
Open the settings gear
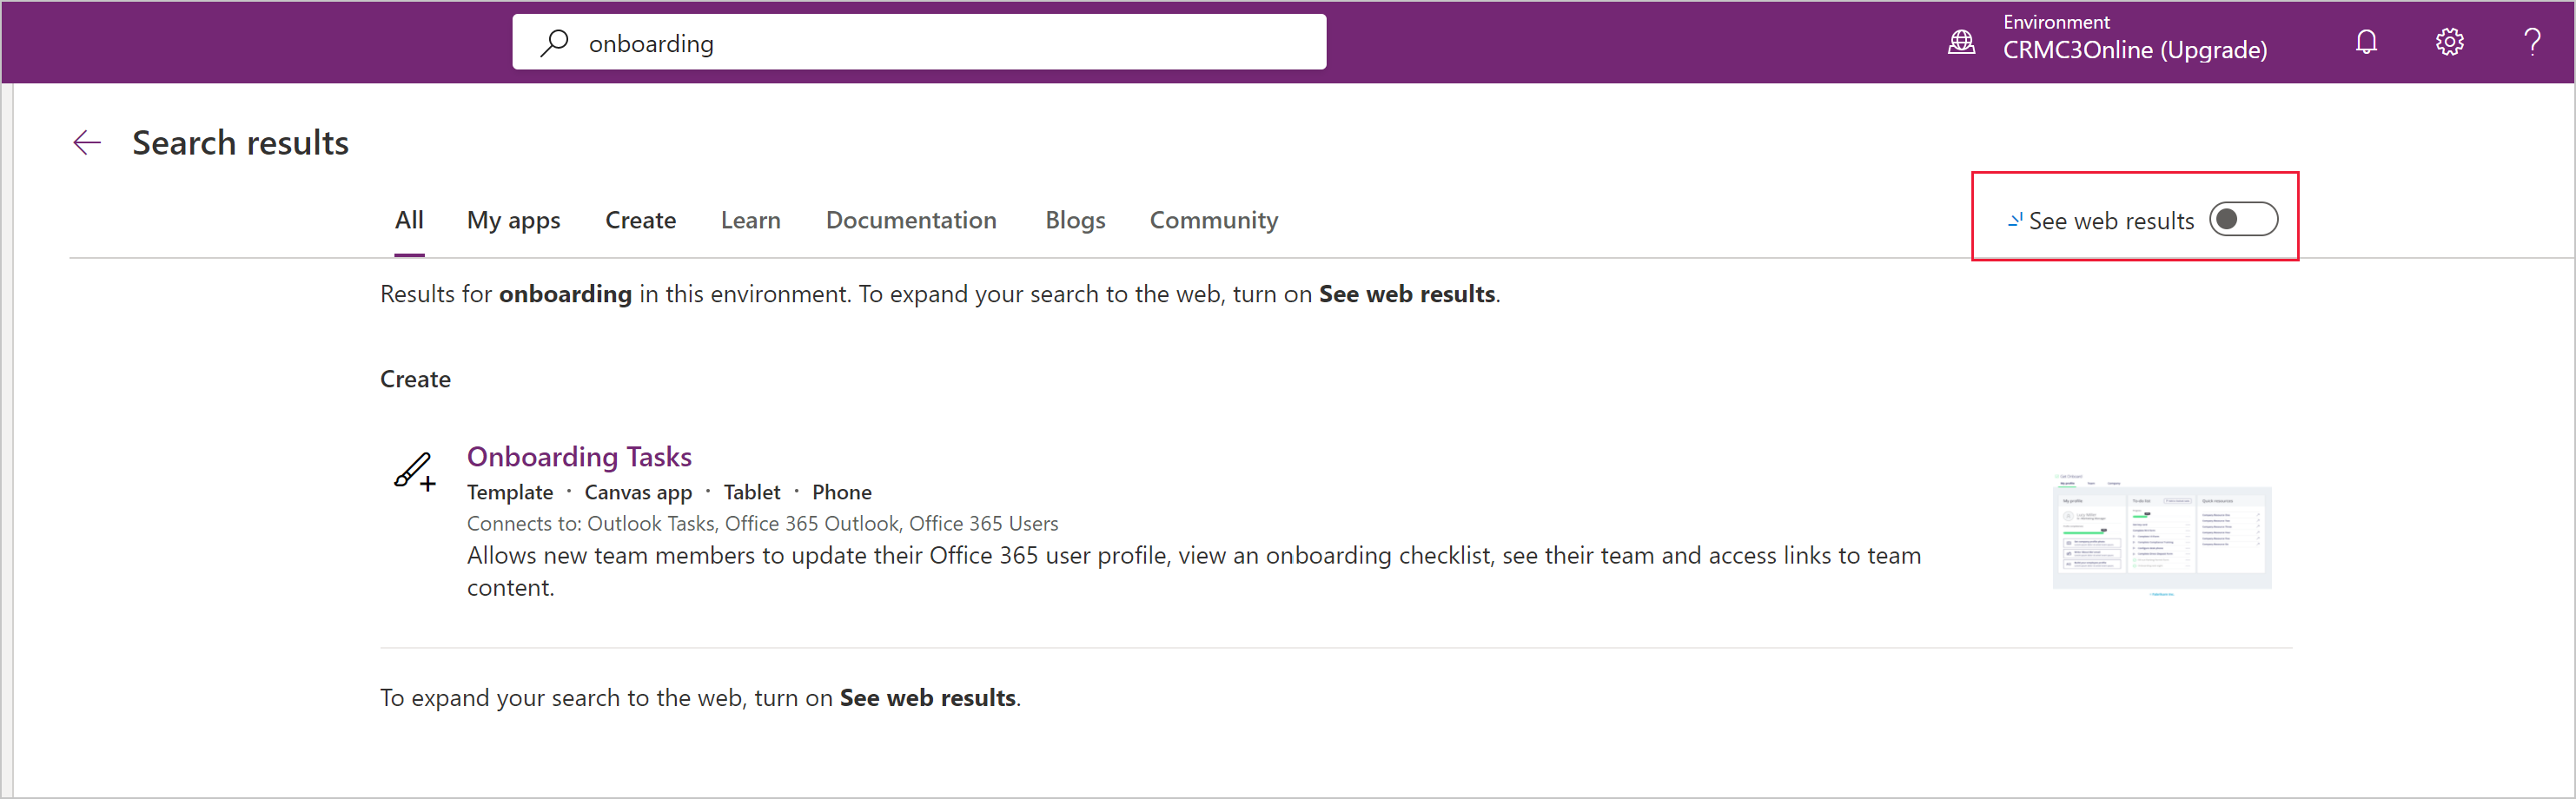pos(2449,42)
